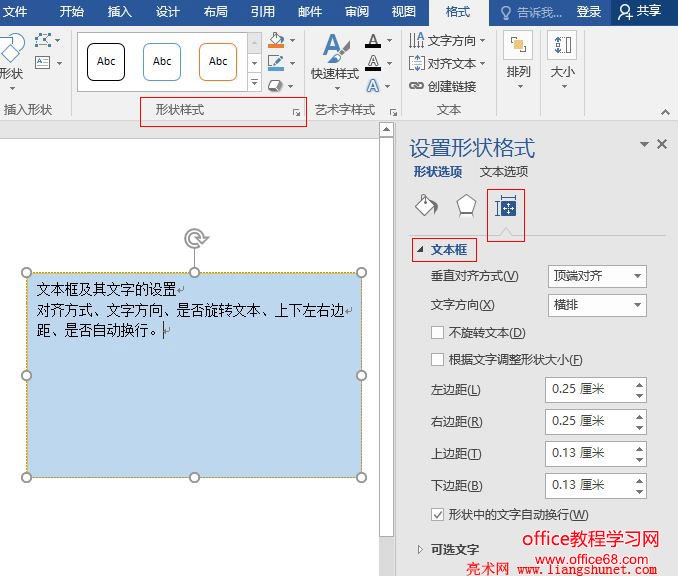Select the 格式 ribbon tab
678x576 pixels.
(x=458, y=12)
